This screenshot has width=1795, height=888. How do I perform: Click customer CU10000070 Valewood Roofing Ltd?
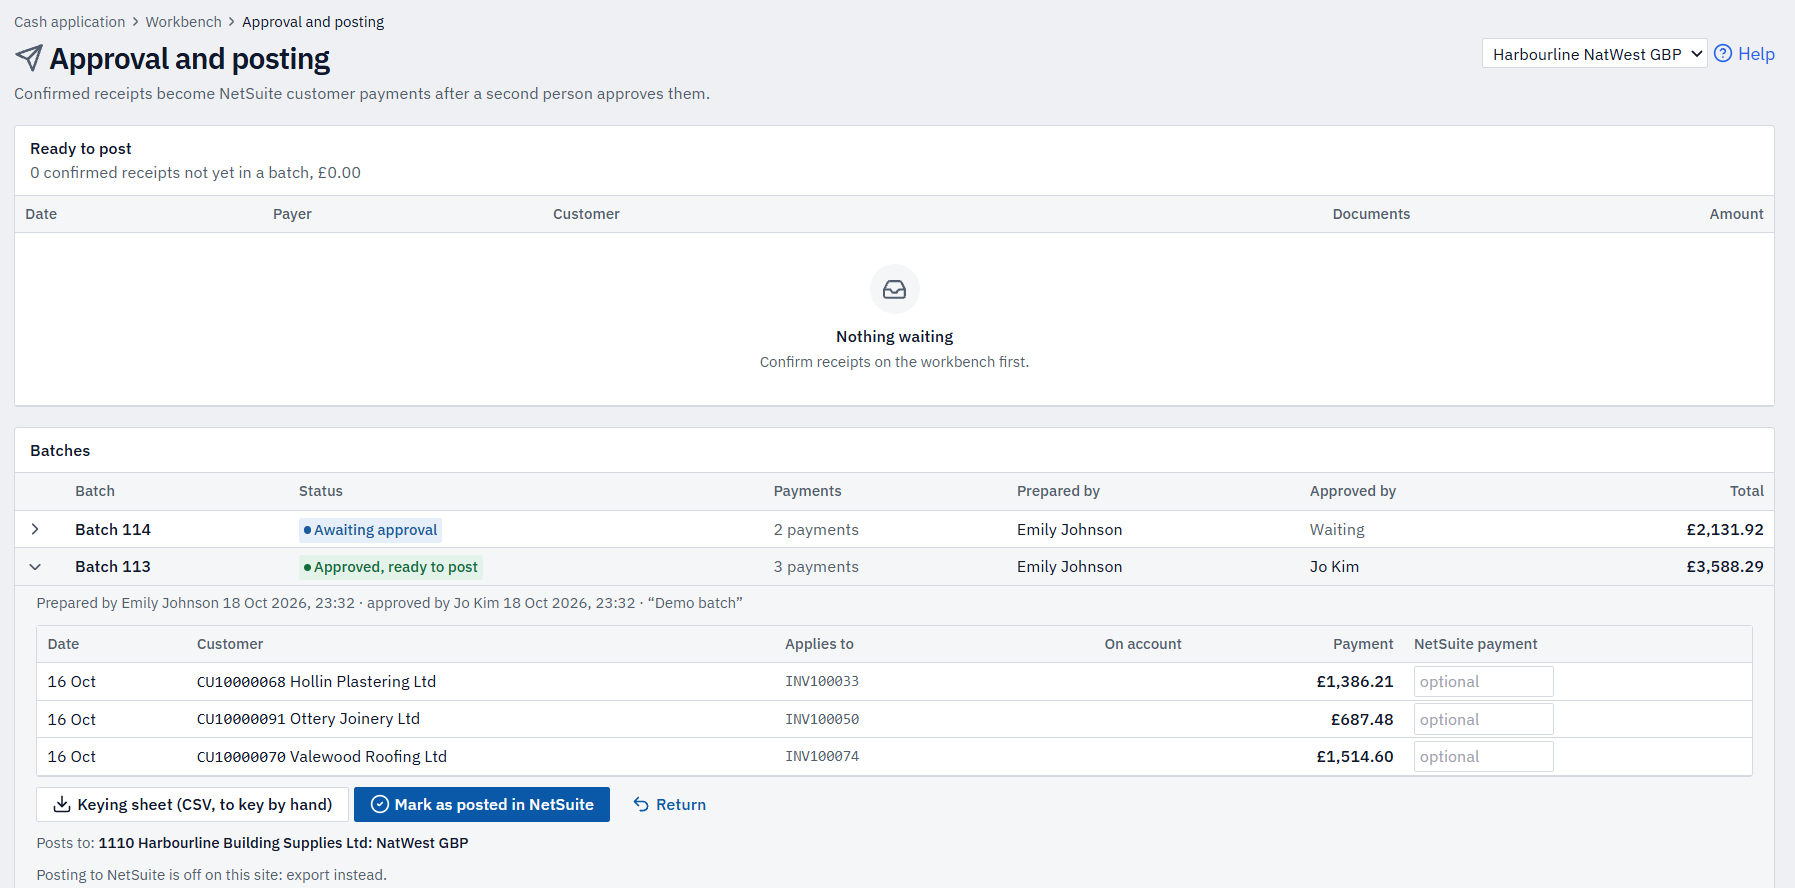pos(322,757)
